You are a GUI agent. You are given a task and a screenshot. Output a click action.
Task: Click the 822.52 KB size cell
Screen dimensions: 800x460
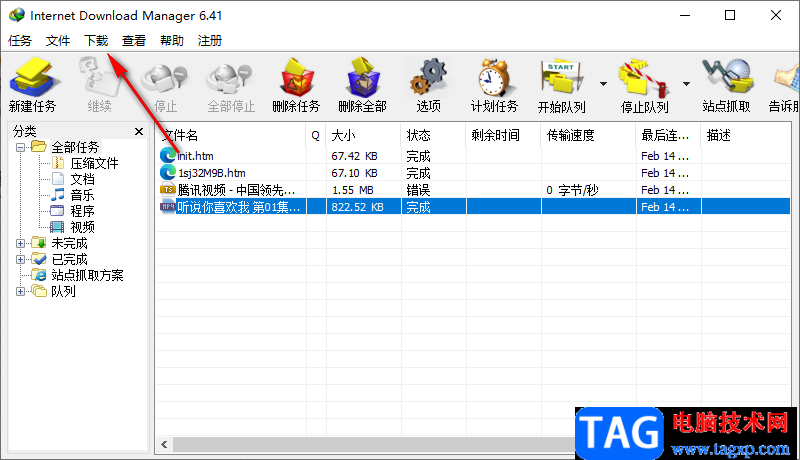coord(357,207)
